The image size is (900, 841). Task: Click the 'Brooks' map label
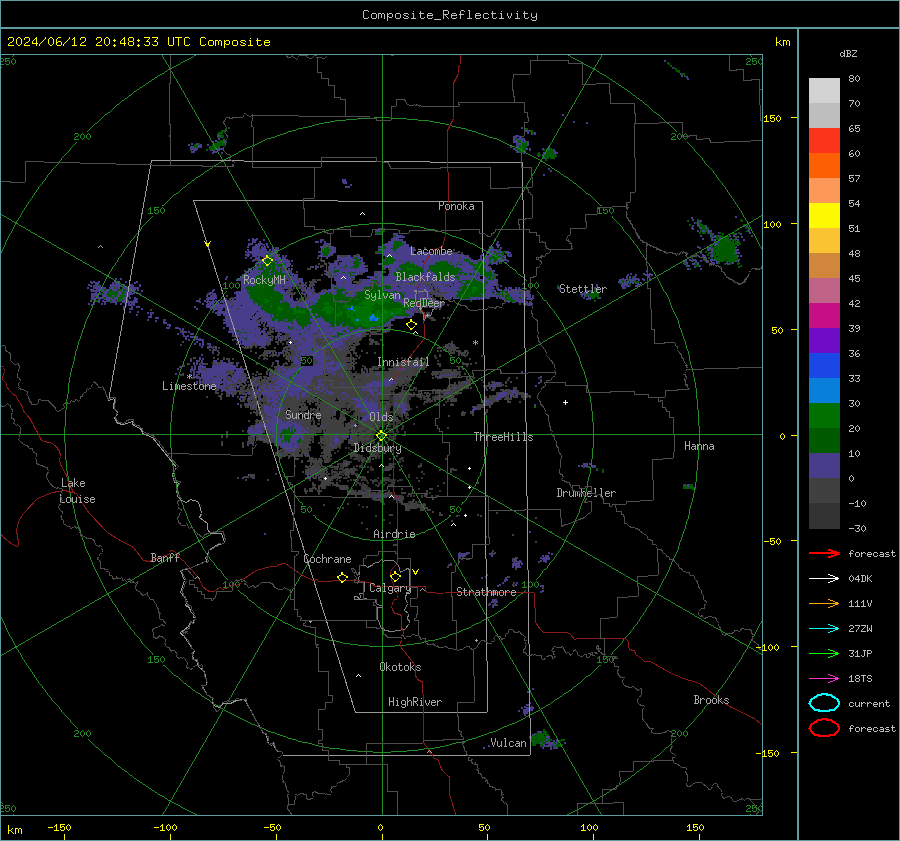tap(711, 700)
